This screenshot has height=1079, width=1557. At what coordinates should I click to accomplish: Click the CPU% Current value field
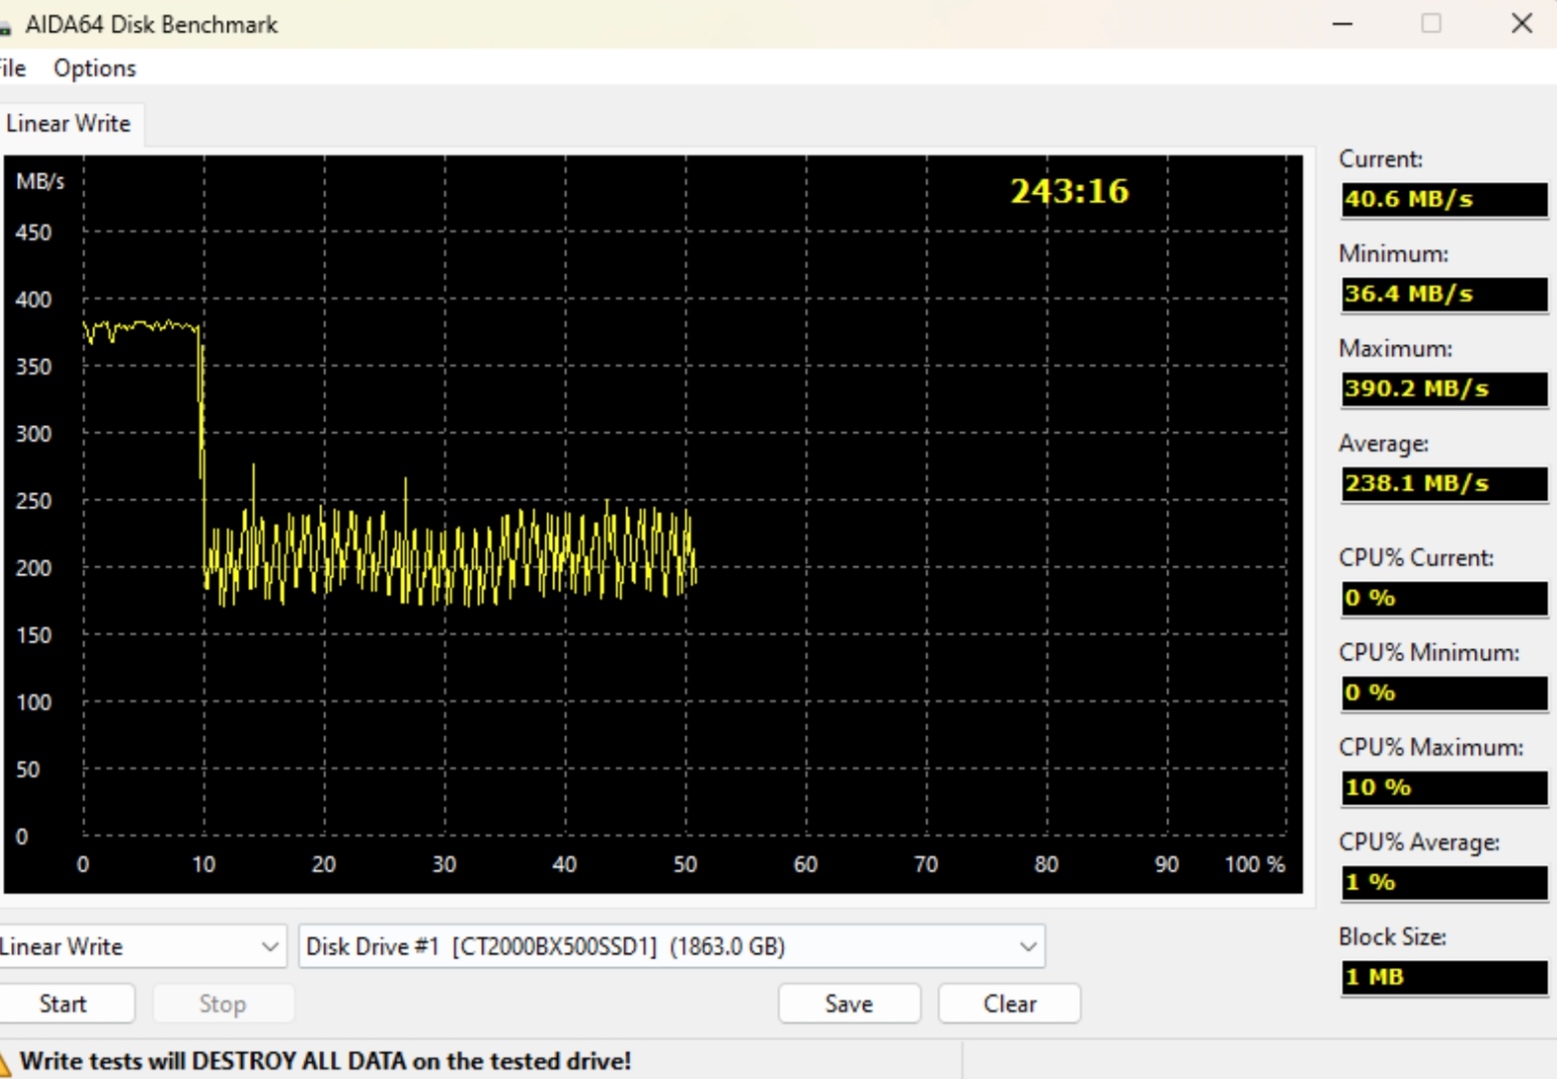tap(1444, 598)
